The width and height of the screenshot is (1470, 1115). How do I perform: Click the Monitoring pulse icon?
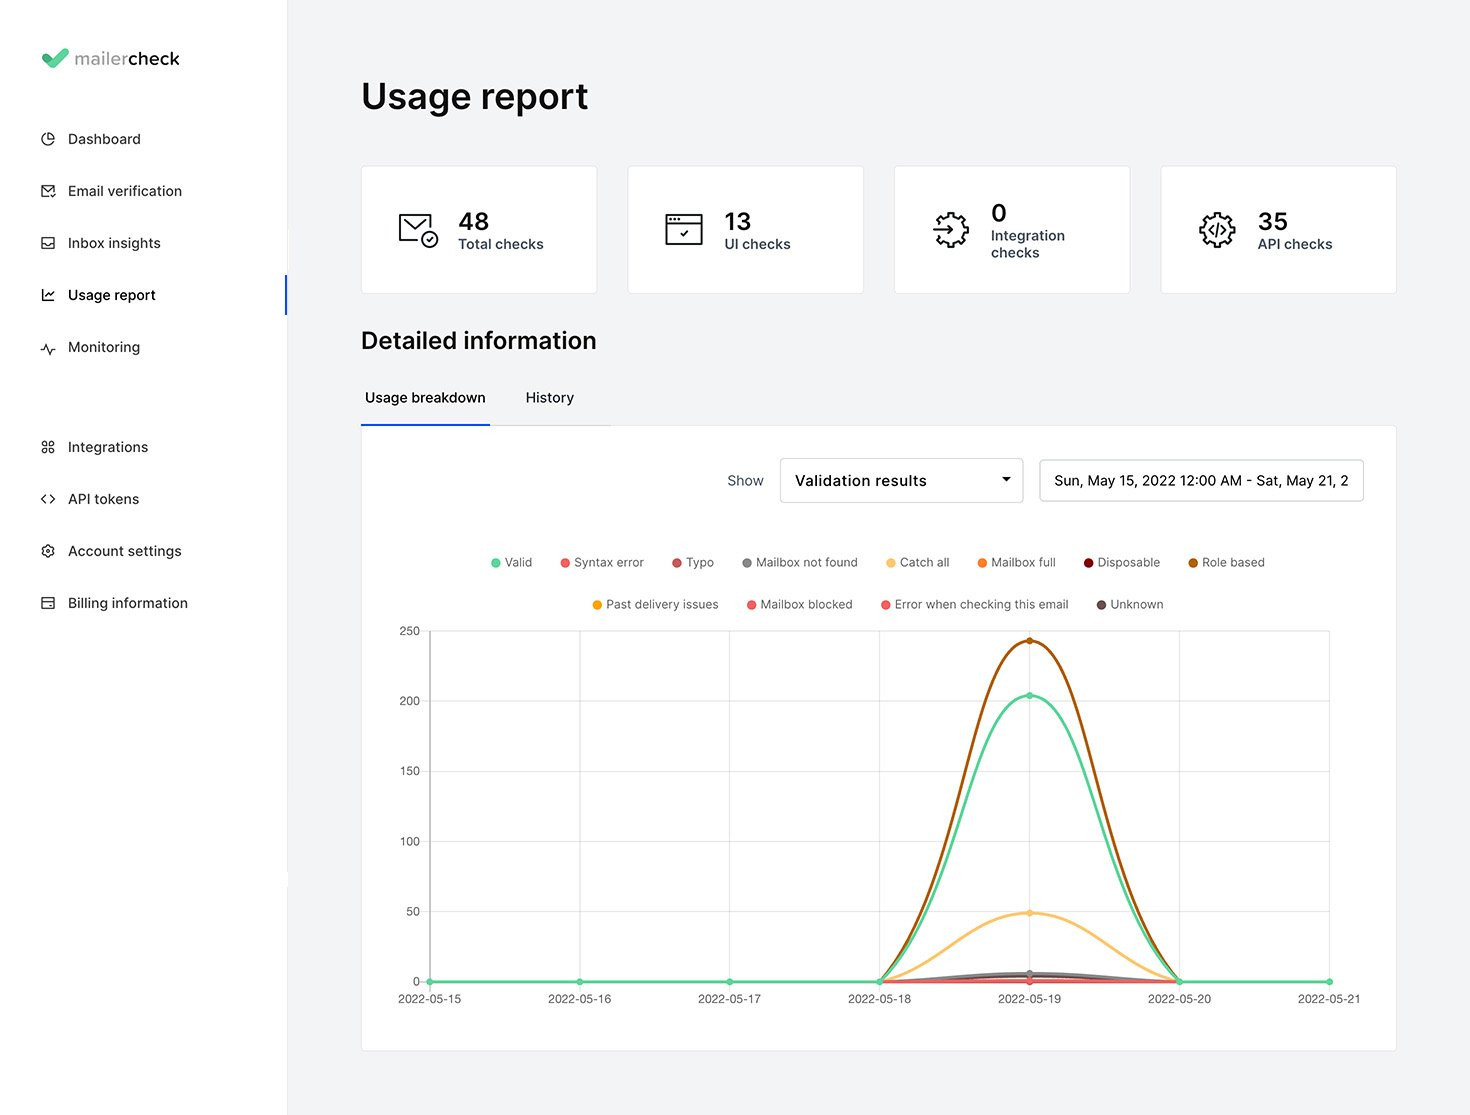48,348
